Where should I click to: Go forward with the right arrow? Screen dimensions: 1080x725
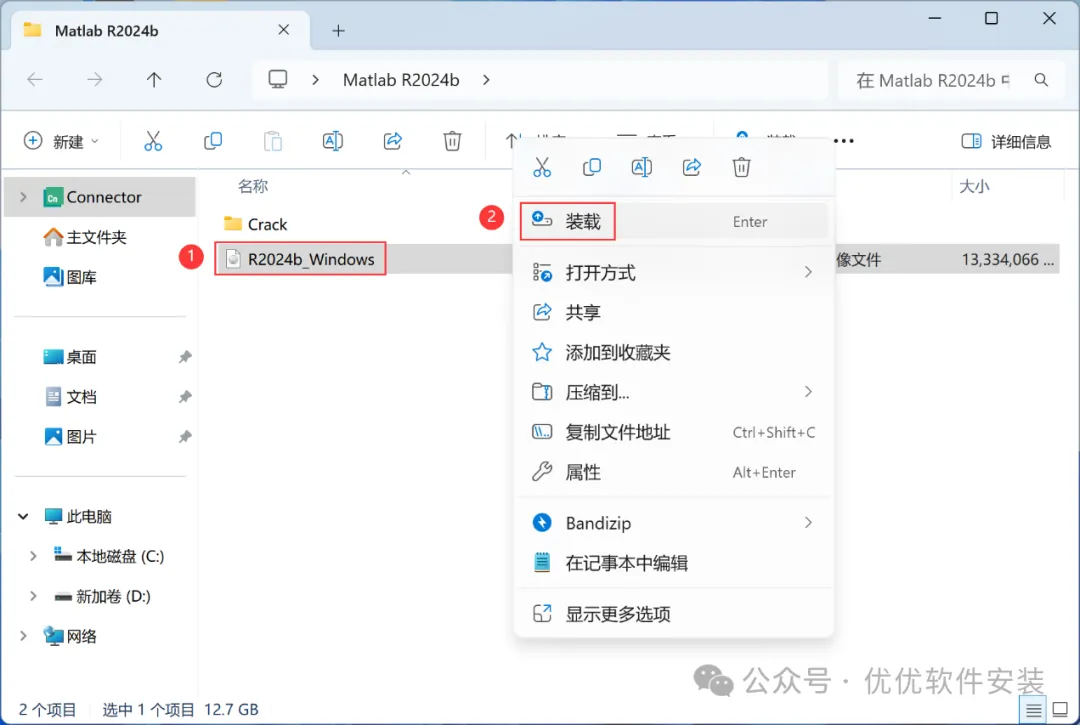pos(94,80)
